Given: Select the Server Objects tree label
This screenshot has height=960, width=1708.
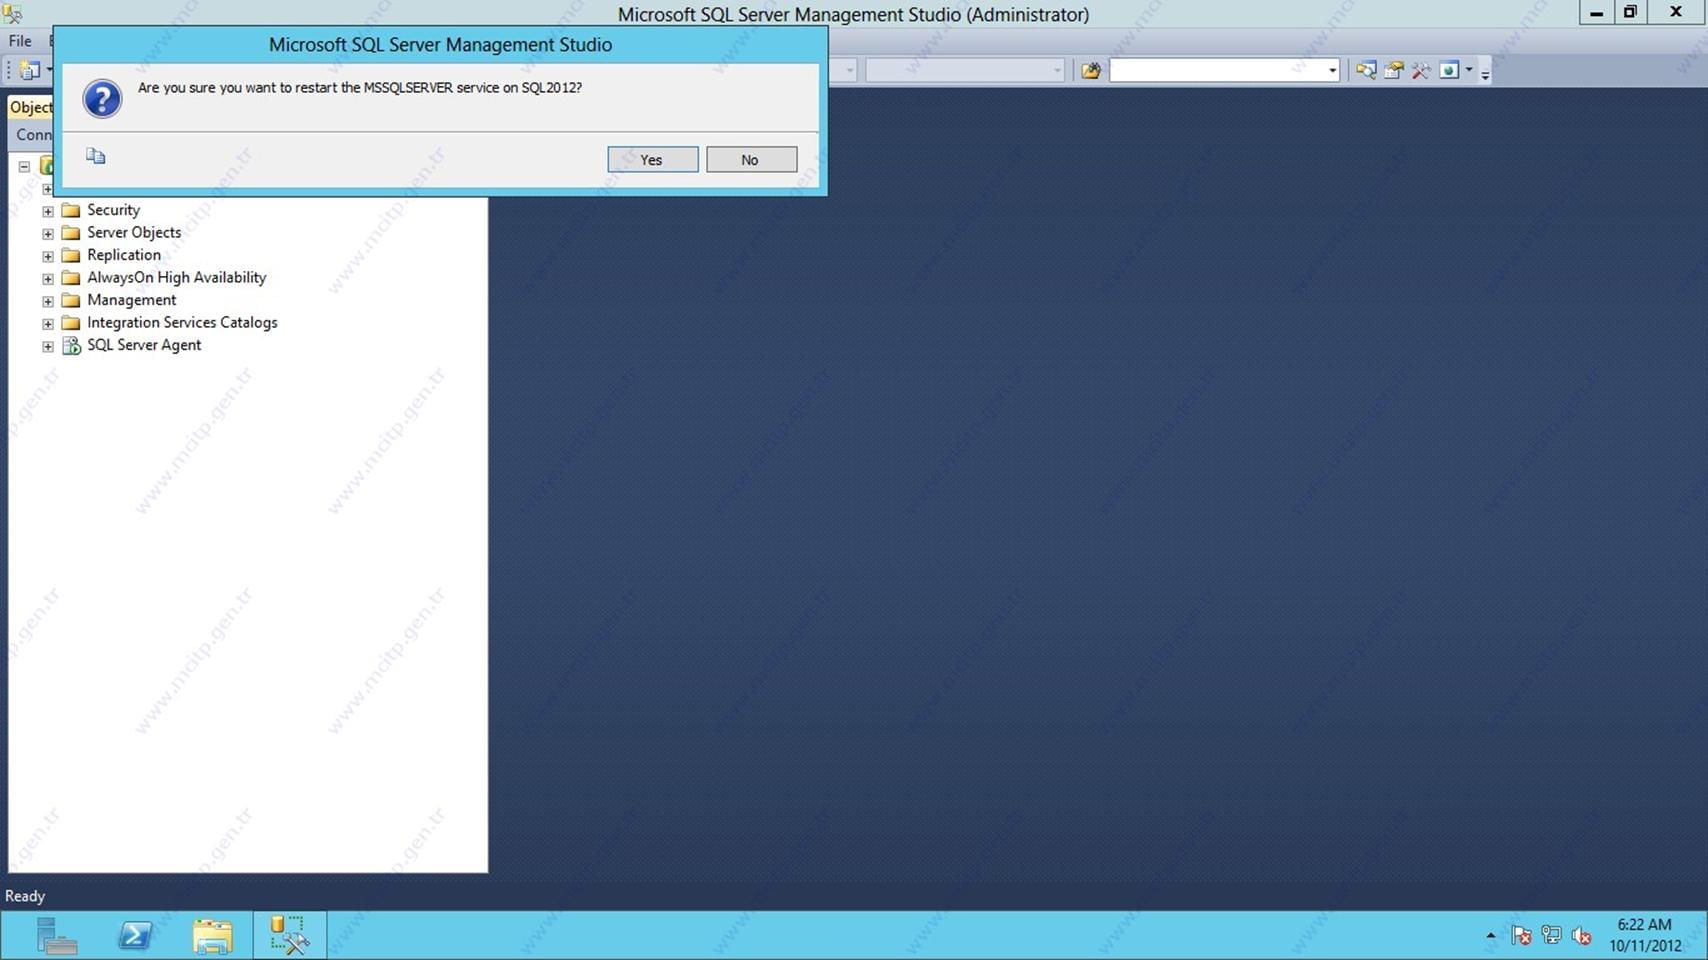Looking at the screenshot, I should pyautogui.click(x=134, y=232).
